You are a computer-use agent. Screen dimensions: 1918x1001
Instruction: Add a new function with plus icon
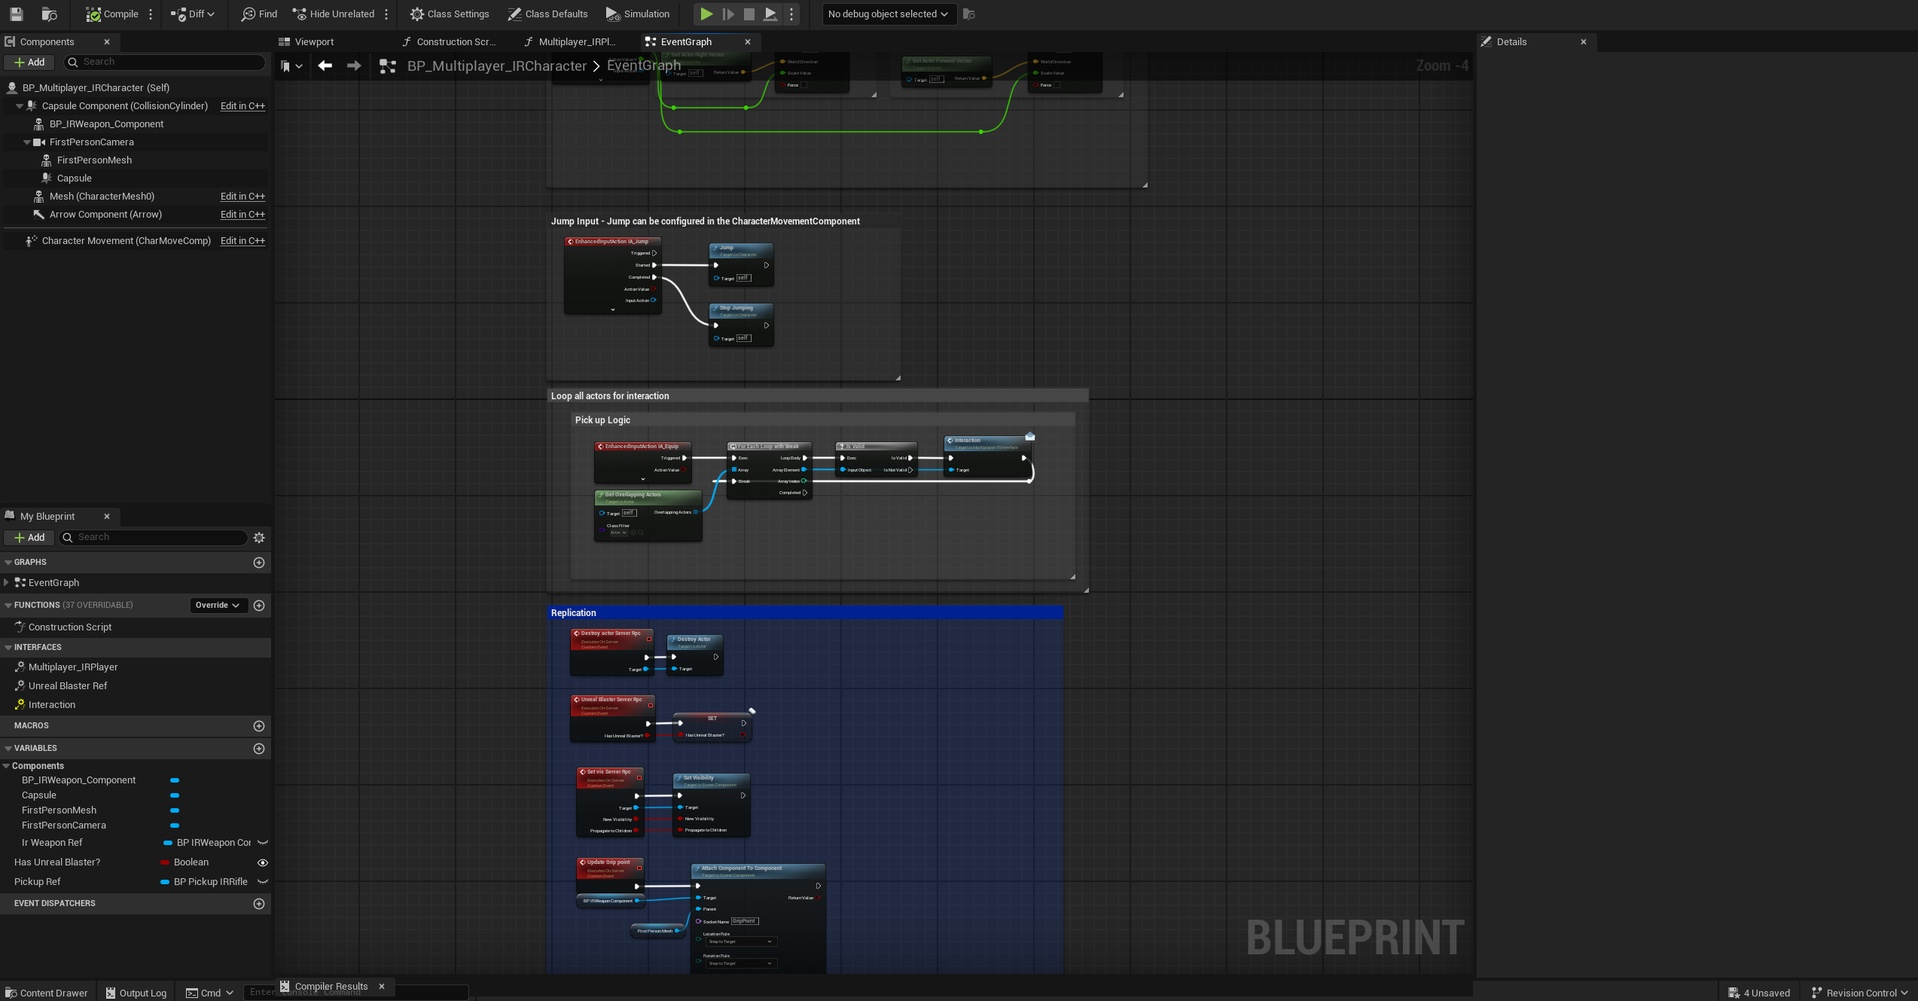[259, 605]
